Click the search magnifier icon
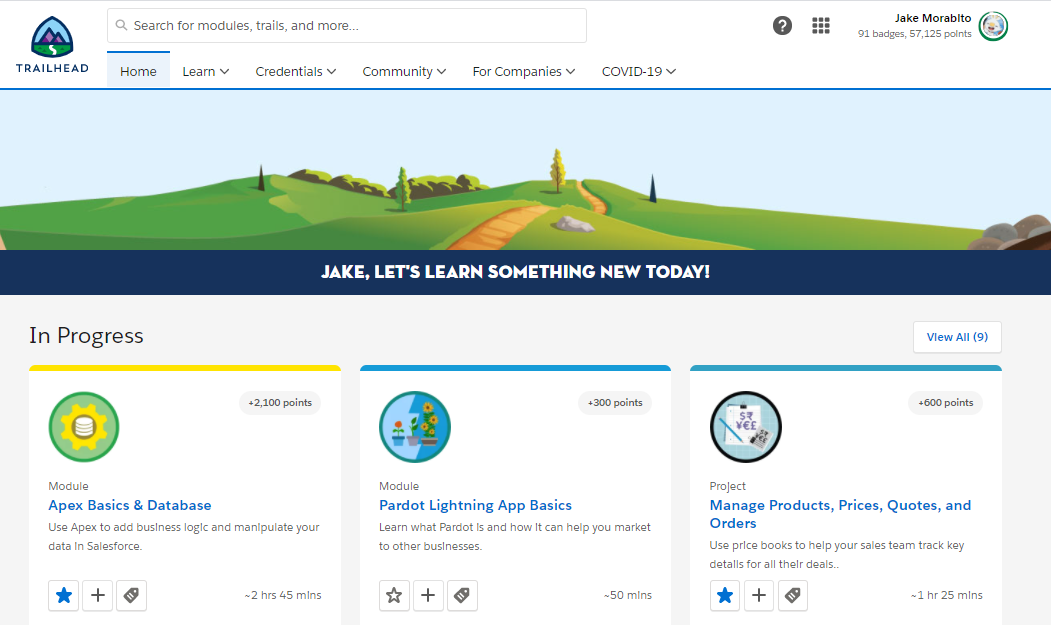This screenshot has height=625, width=1051. click(x=121, y=25)
